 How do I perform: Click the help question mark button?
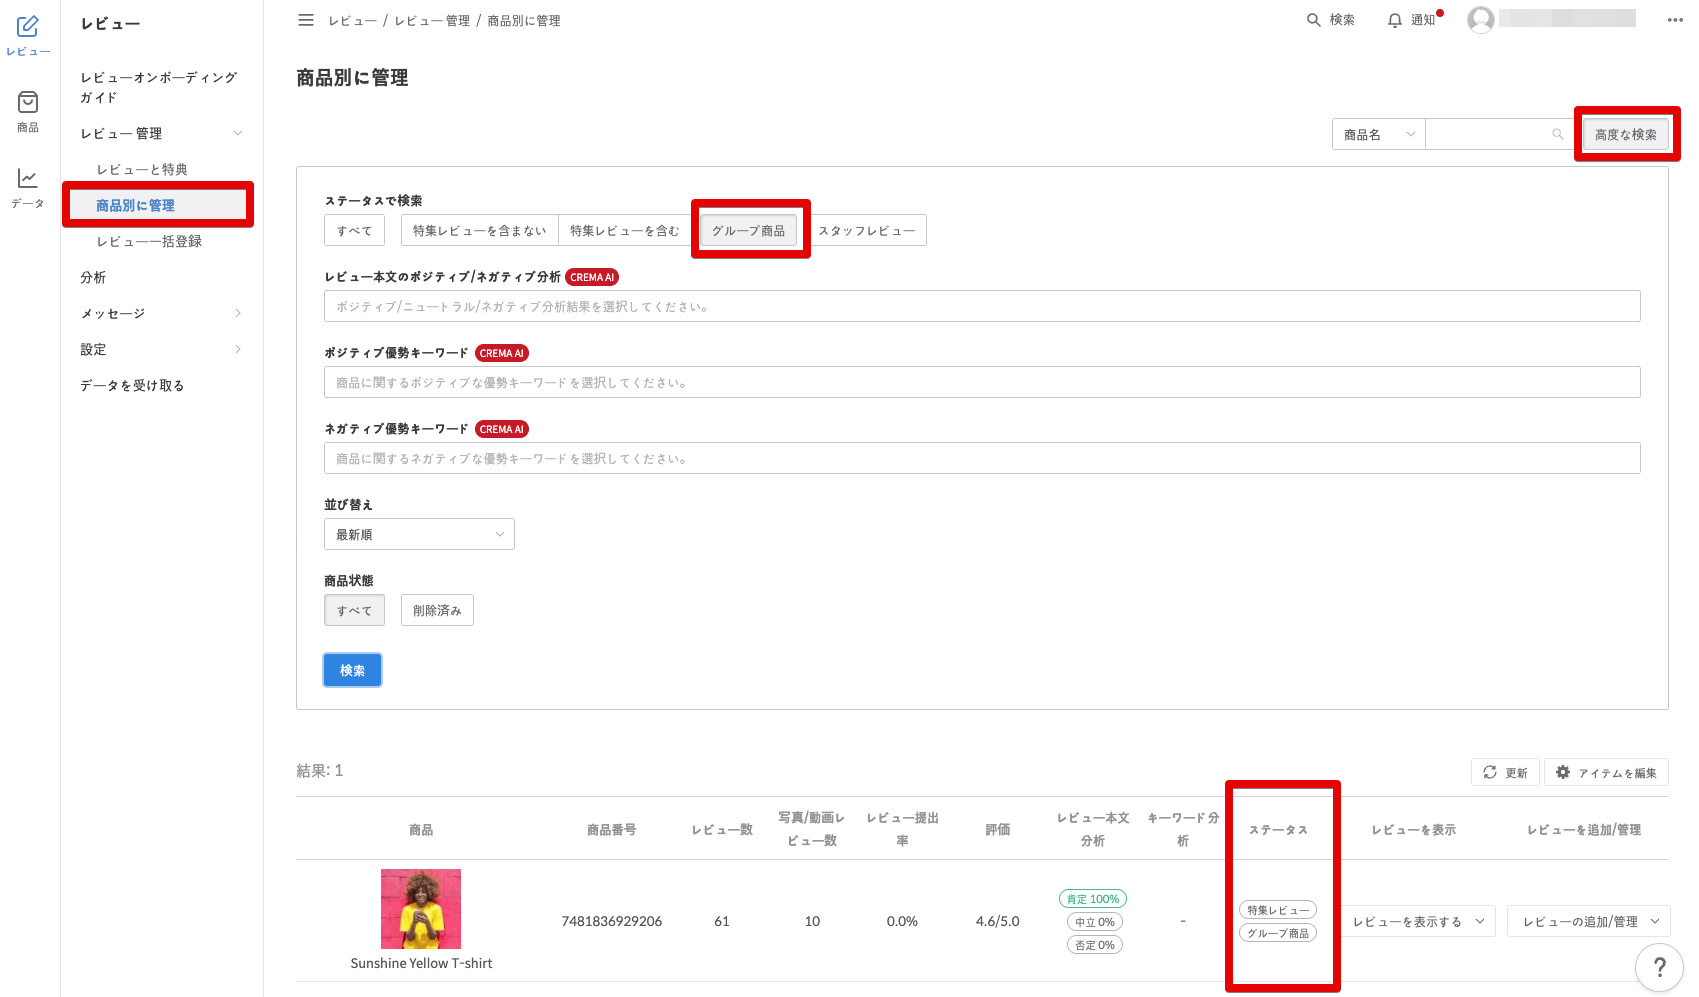click(1659, 967)
